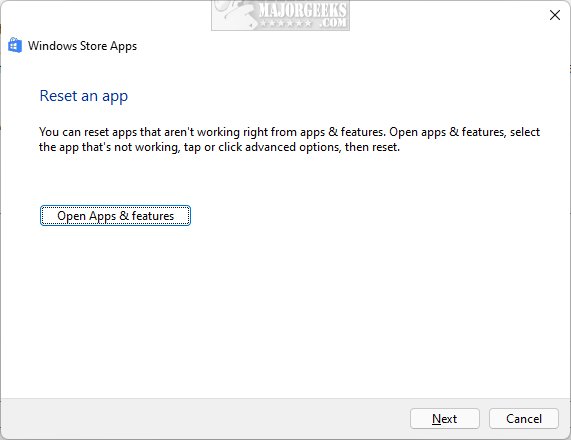Close the troubleshooter with the X icon
Screen dimensions: 571x440
pos(555,15)
